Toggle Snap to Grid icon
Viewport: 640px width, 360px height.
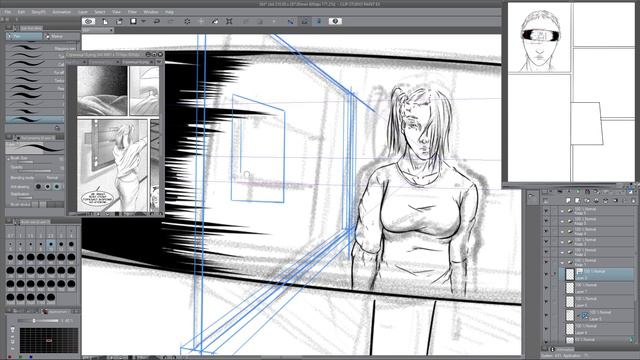point(318,21)
